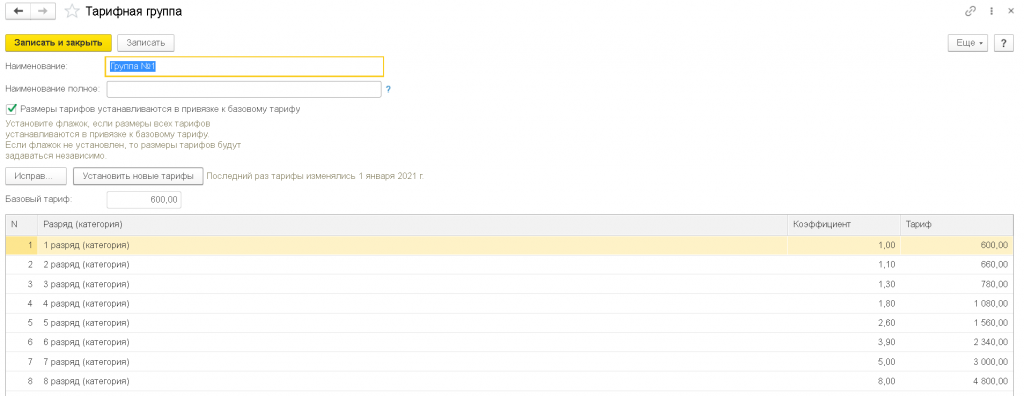Click coefficient cell 1,30
Viewport: 1024px width, 396px height.
pos(844,284)
